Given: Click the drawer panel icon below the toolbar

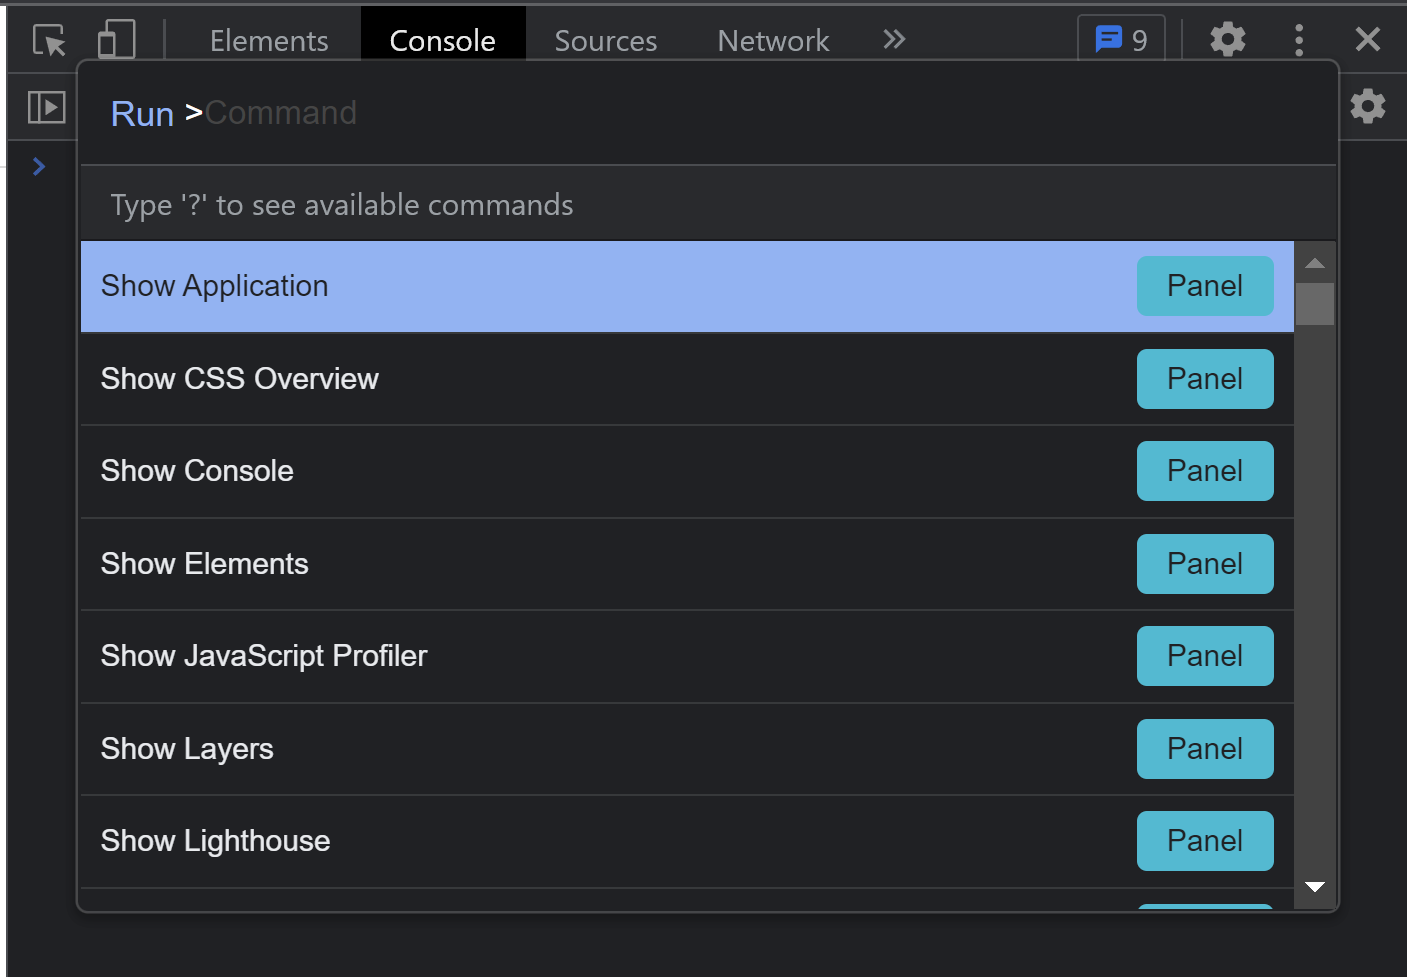Looking at the screenshot, I should (46, 107).
